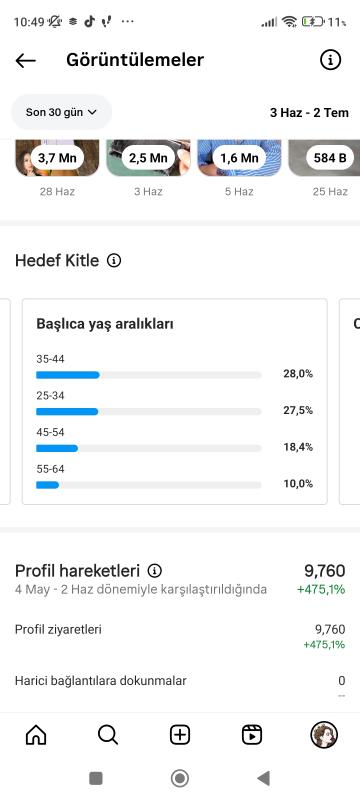This screenshot has height=800, width=360.
Task: Tap info icon next to Profil hareketleri
Action: [x=155, y=570]
